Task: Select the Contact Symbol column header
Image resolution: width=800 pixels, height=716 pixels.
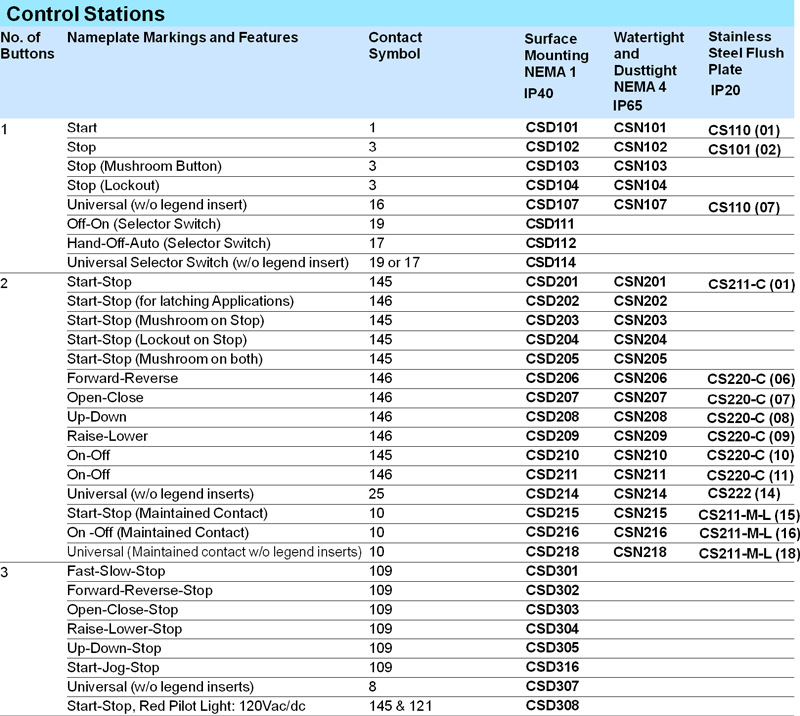Action: tap(395, 45)
